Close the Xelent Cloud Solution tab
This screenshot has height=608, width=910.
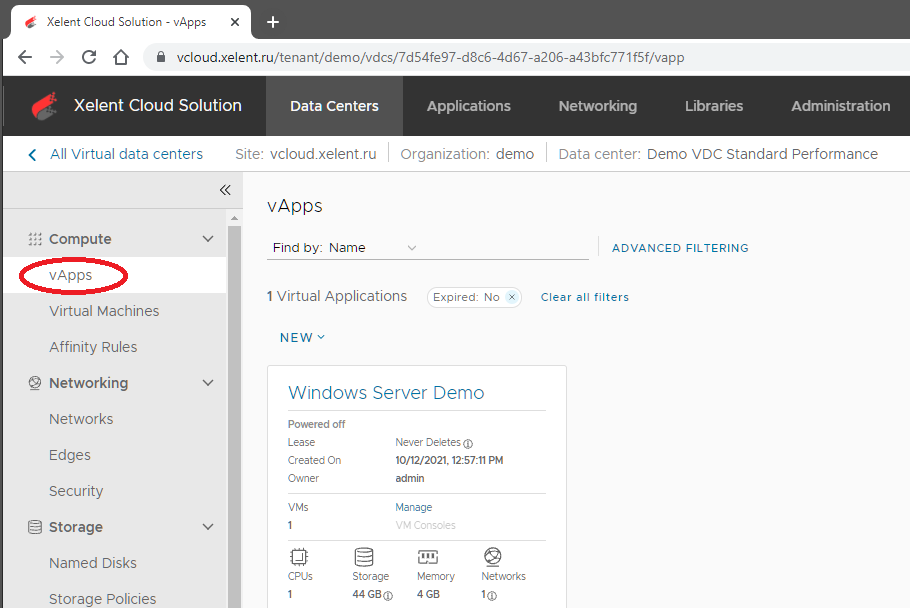[234, 22]
